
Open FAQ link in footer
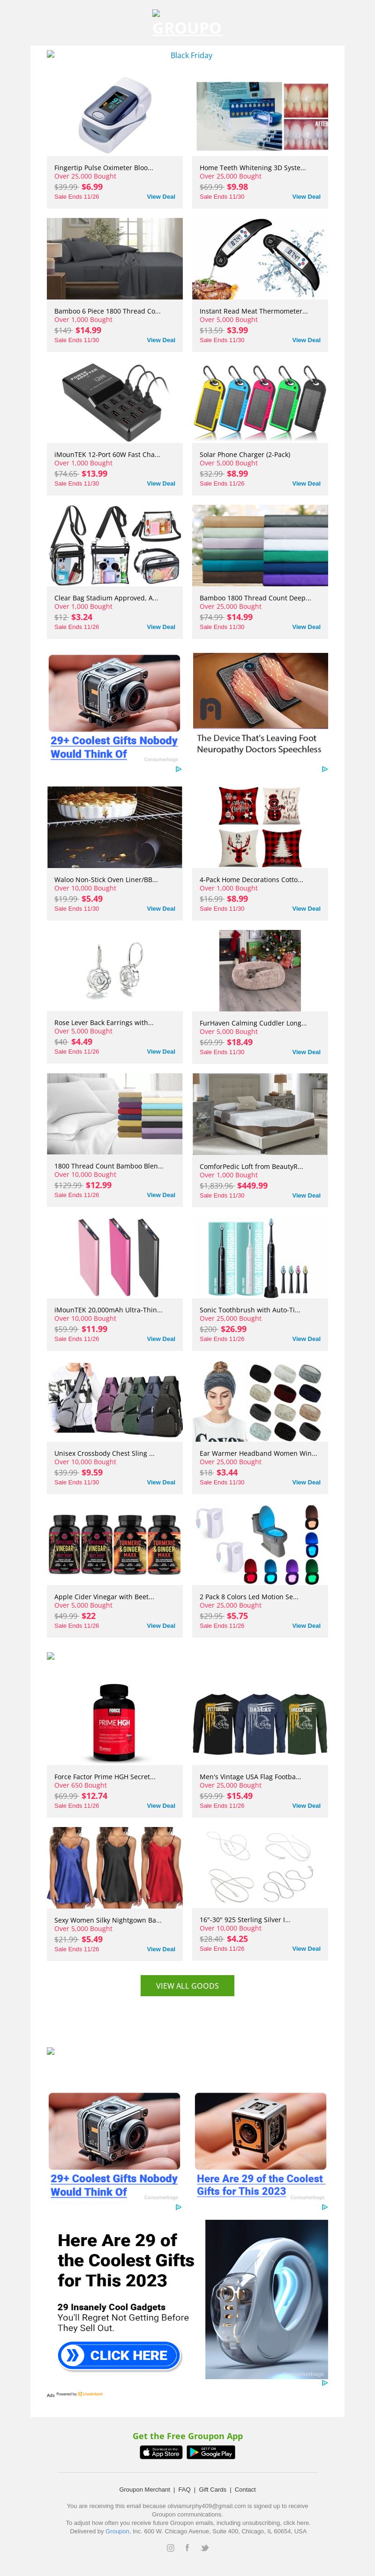pos(184,2489)
